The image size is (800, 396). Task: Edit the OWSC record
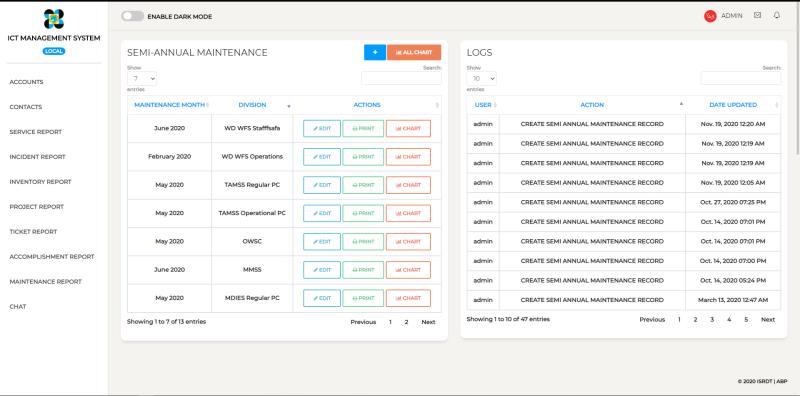point(322,242)
